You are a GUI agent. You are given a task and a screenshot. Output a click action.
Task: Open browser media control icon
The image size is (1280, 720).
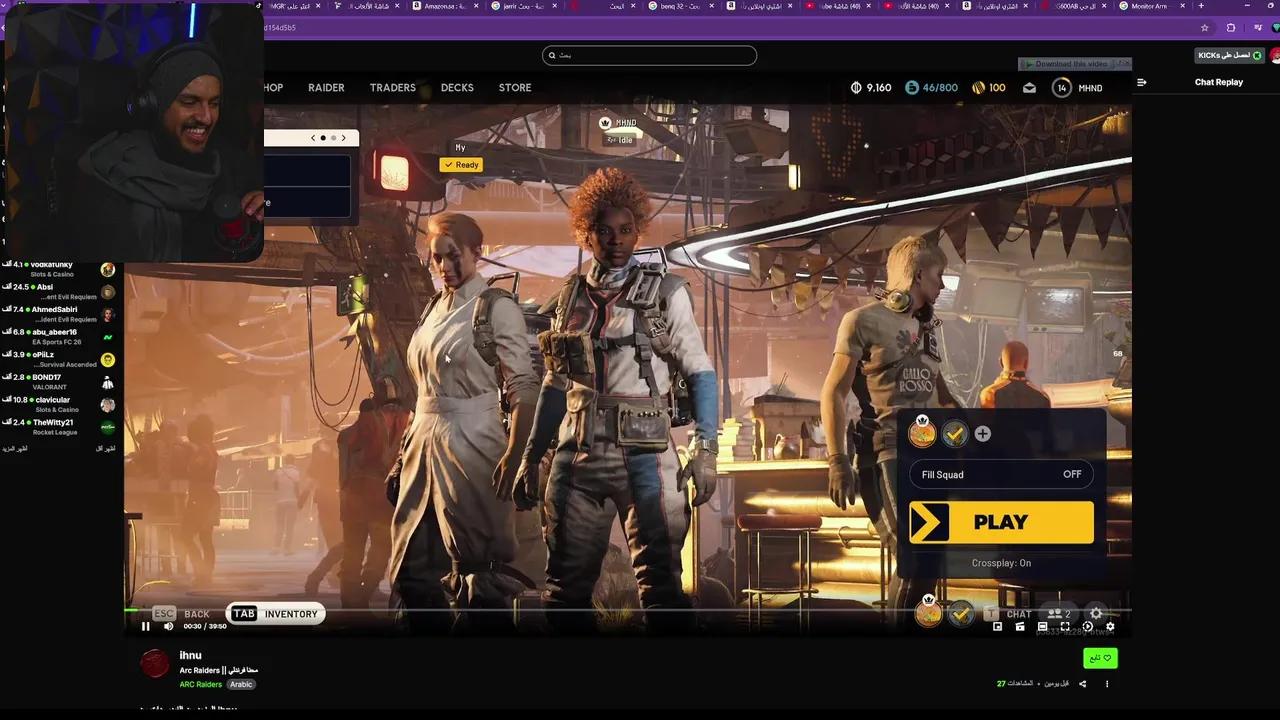tap(1257, 28)
